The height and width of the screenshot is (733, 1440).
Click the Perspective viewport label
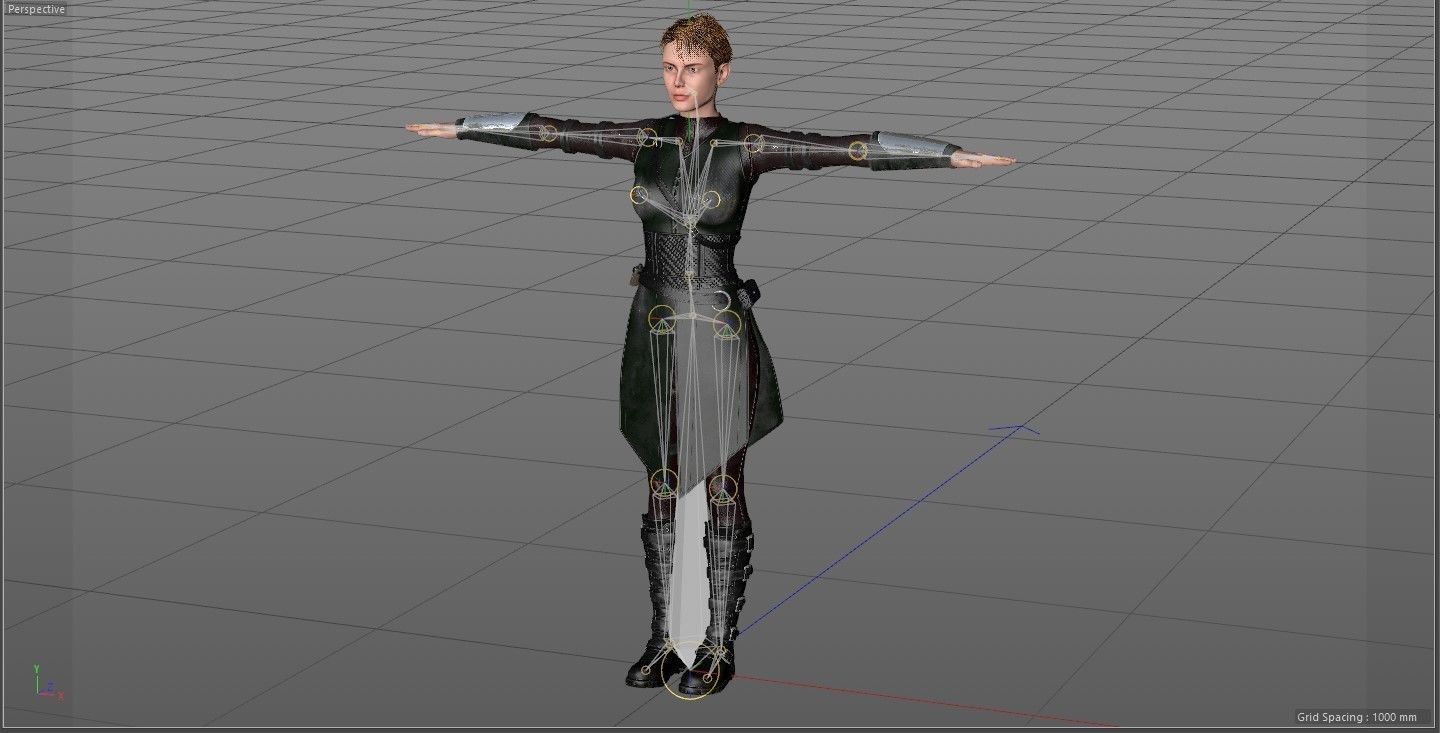36,9
